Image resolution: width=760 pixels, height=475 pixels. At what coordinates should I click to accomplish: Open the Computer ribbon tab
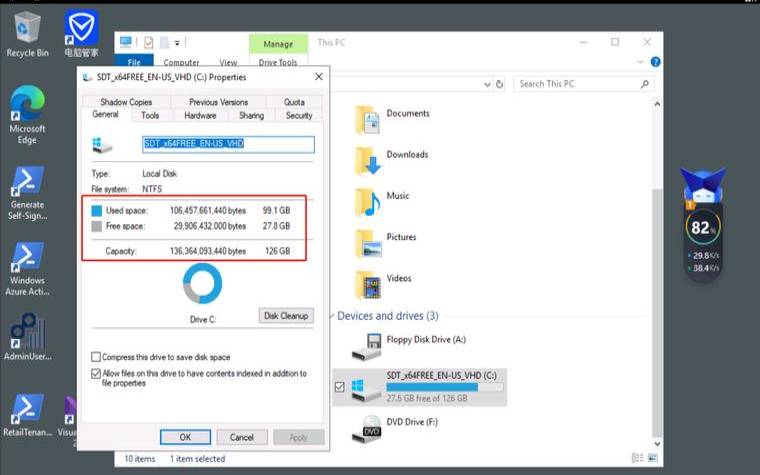click(x=181, y=62)
